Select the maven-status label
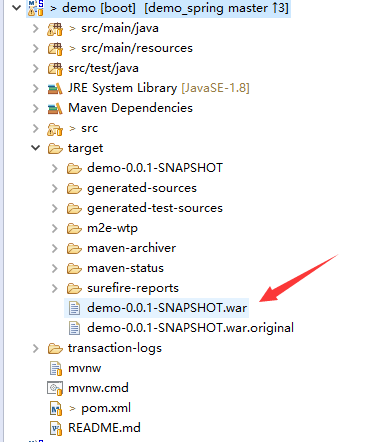Viewport: 392px width, 442px height. point(125,268)
